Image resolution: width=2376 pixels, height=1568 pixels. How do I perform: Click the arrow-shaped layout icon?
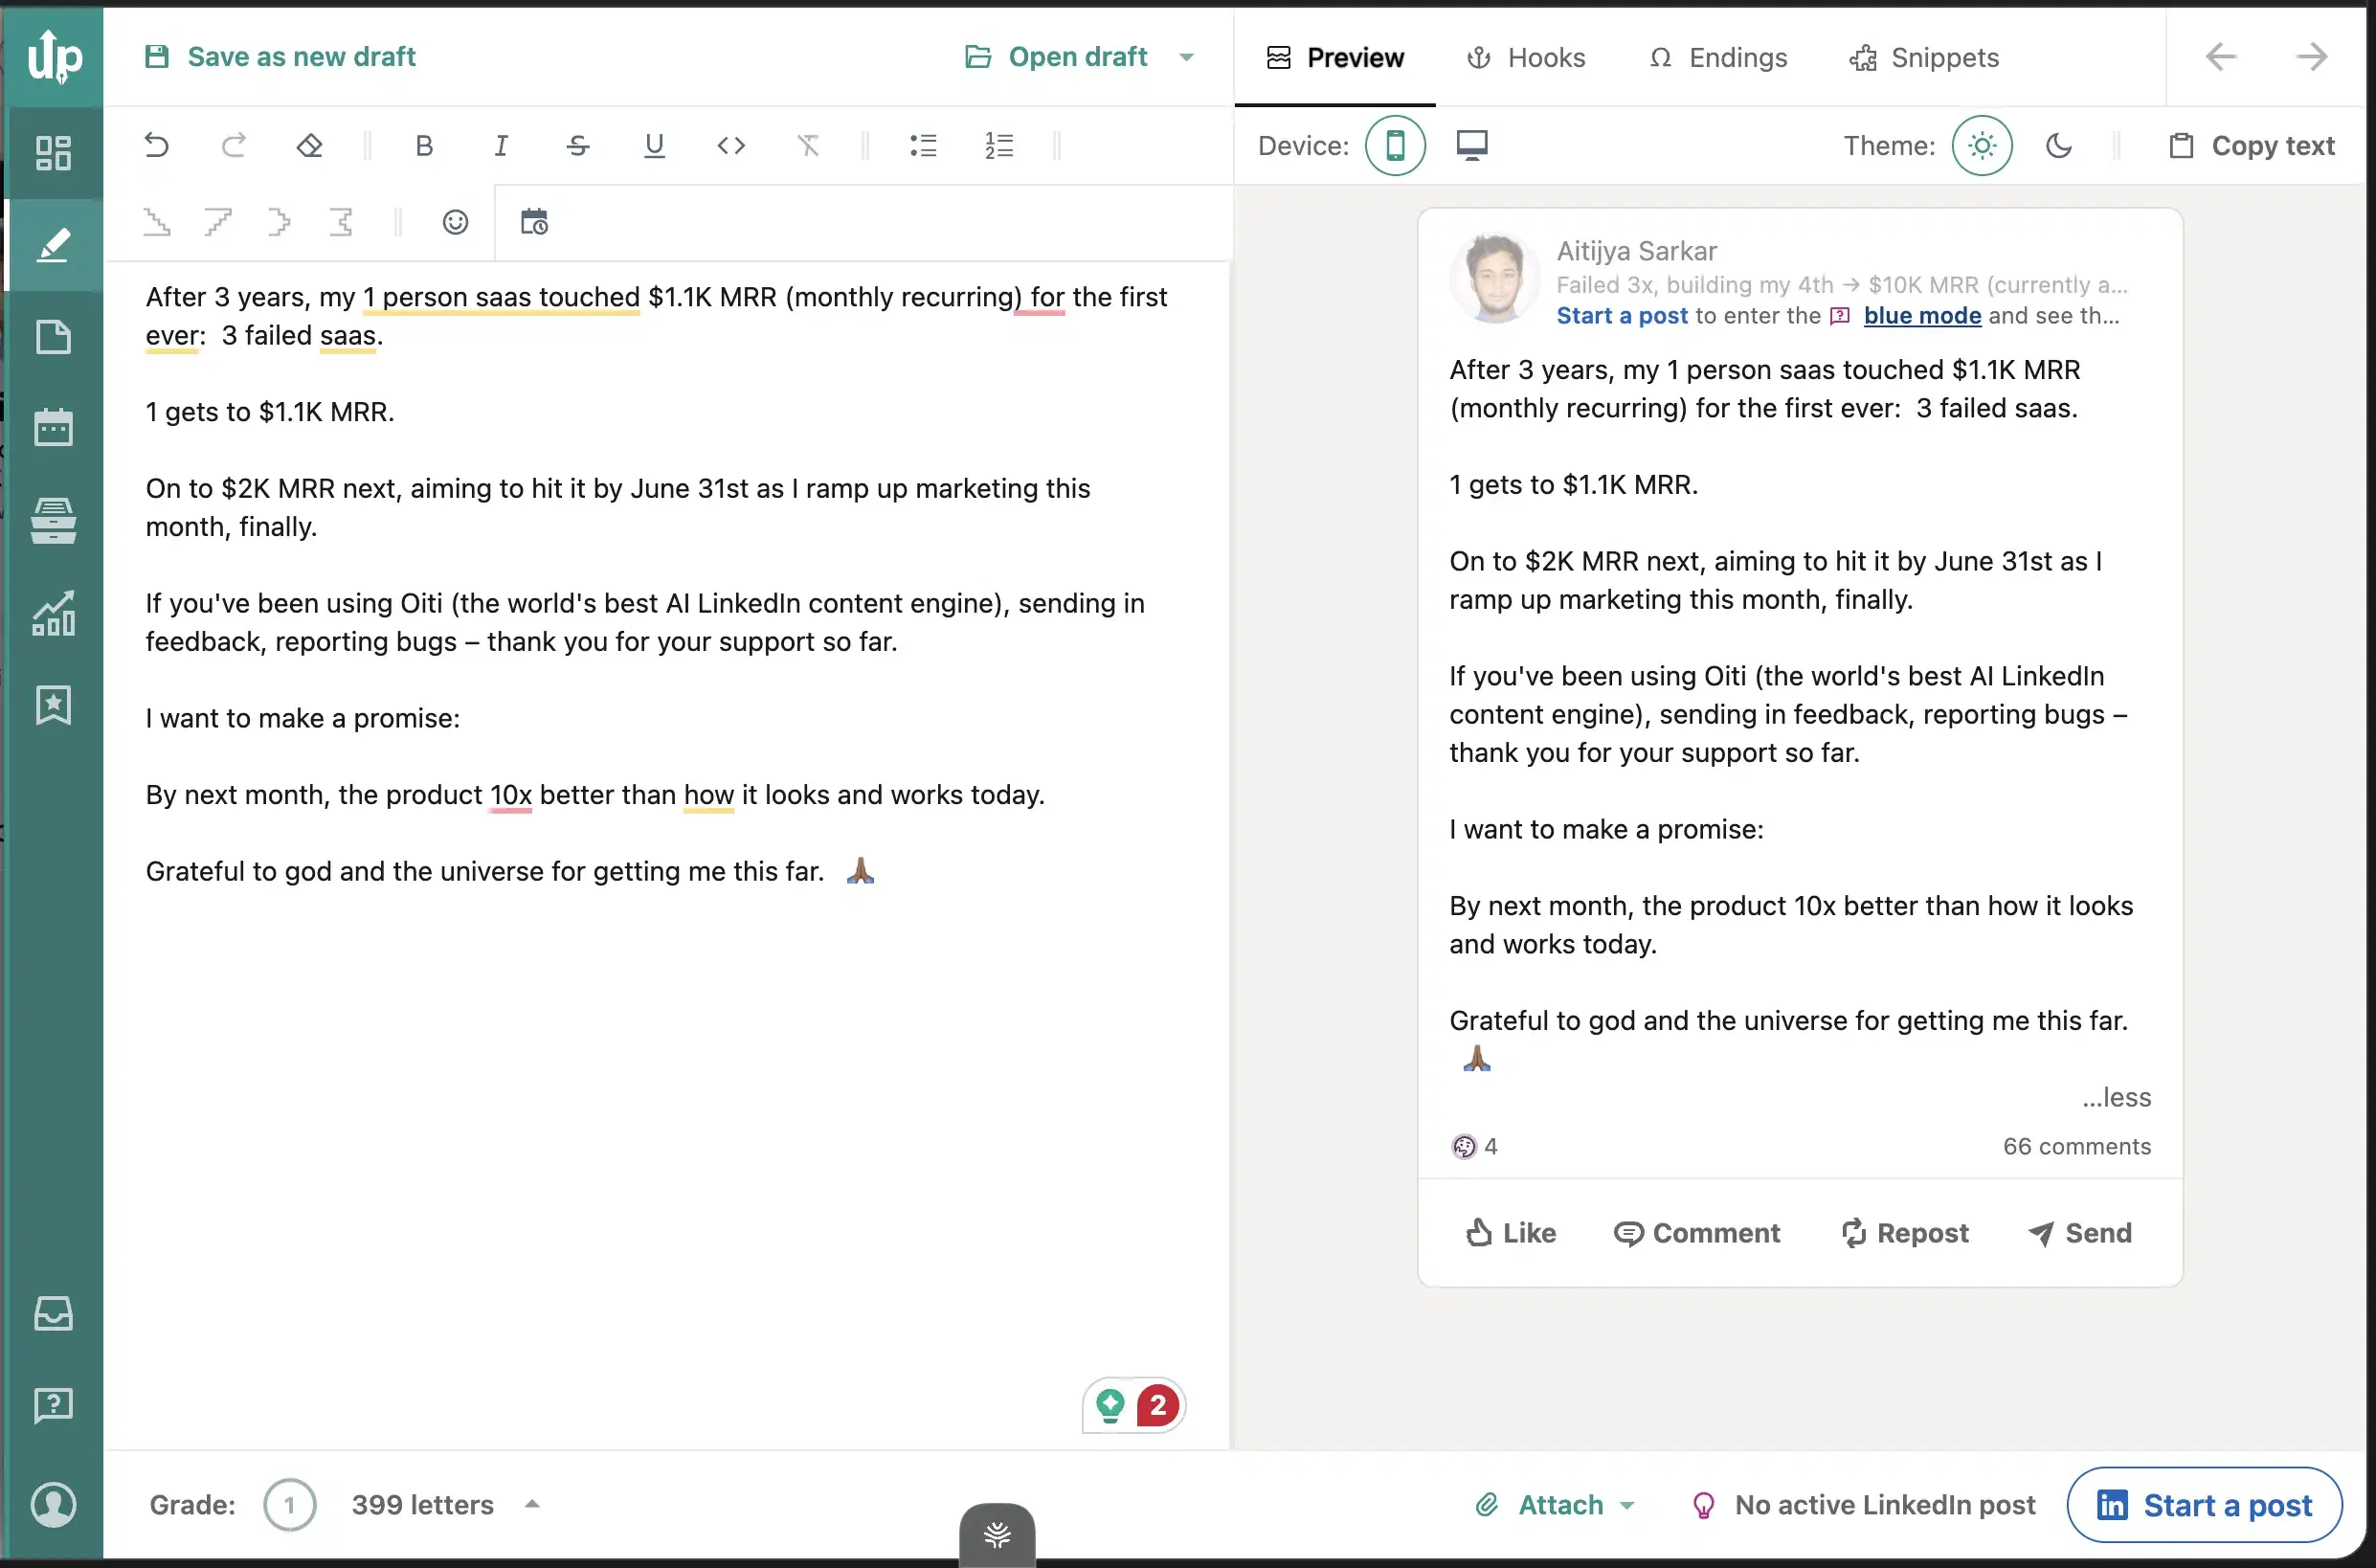tap(279, 222)
